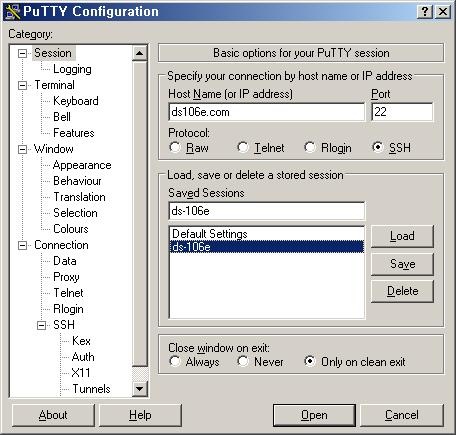456x435 pixels.
Task: Collapse the Window tree node
Action: 22,149
